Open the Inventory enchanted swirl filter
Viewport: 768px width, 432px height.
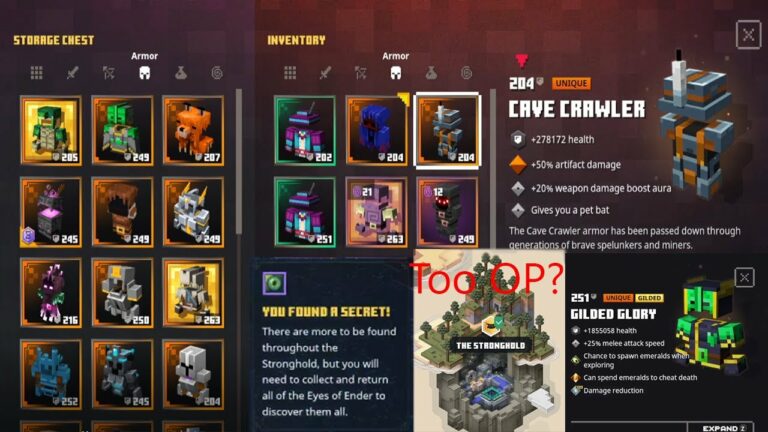point(467,73)
